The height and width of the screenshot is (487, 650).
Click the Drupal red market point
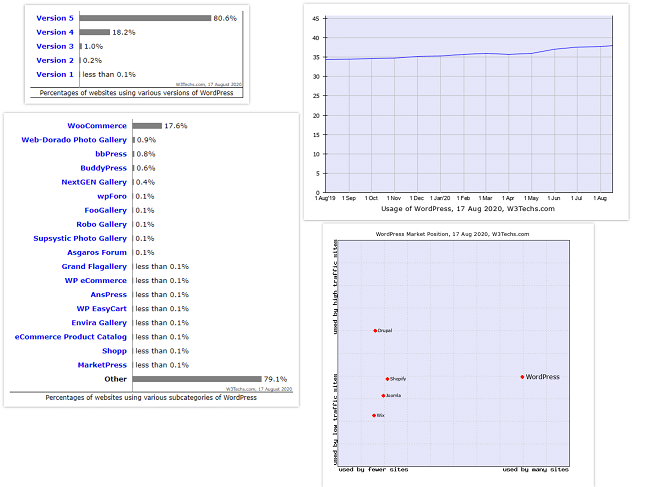click(375, 331)
